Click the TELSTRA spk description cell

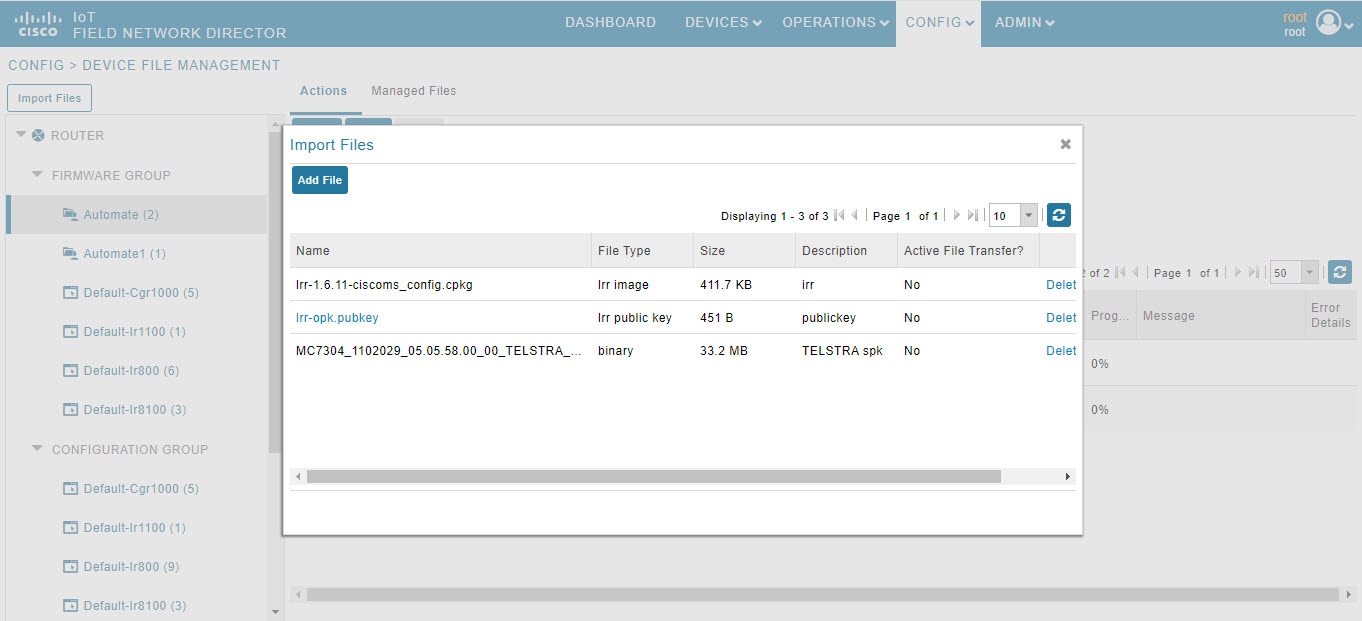pyautogui.click(x=842, y=351)
